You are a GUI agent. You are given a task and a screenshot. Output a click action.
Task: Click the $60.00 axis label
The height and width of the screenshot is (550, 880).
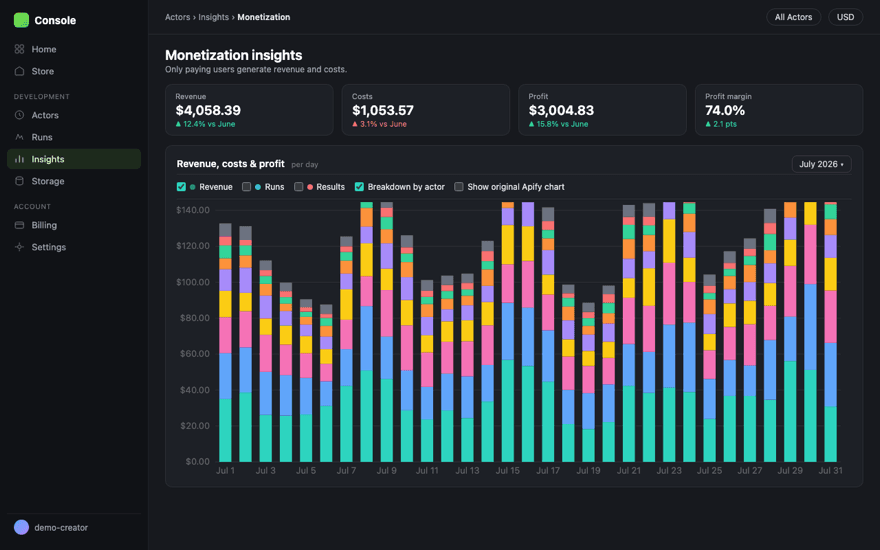point(195,354)
